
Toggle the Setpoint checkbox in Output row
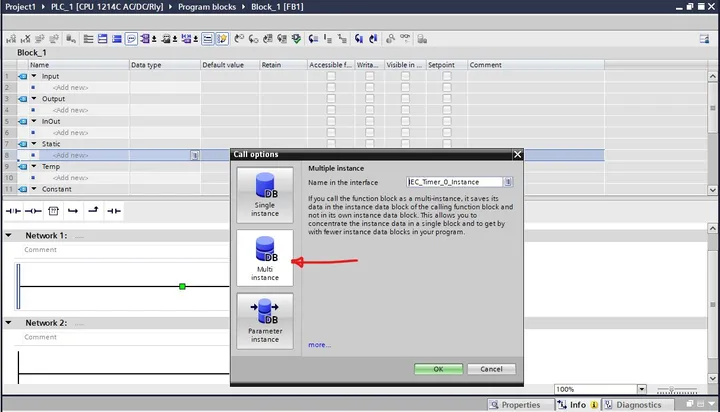pyautogui.click(x=447, y=99)
